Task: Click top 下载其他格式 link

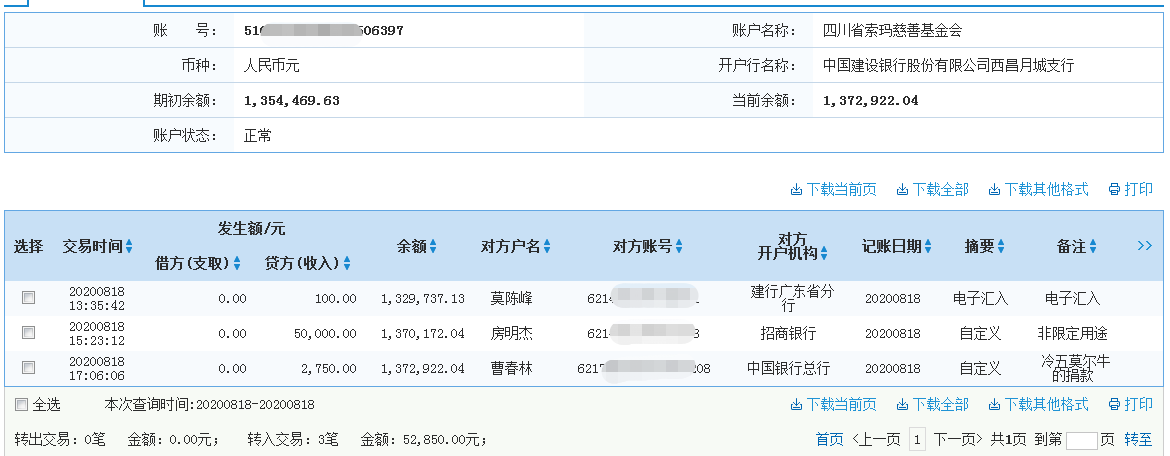Action: coord(1039,190)
